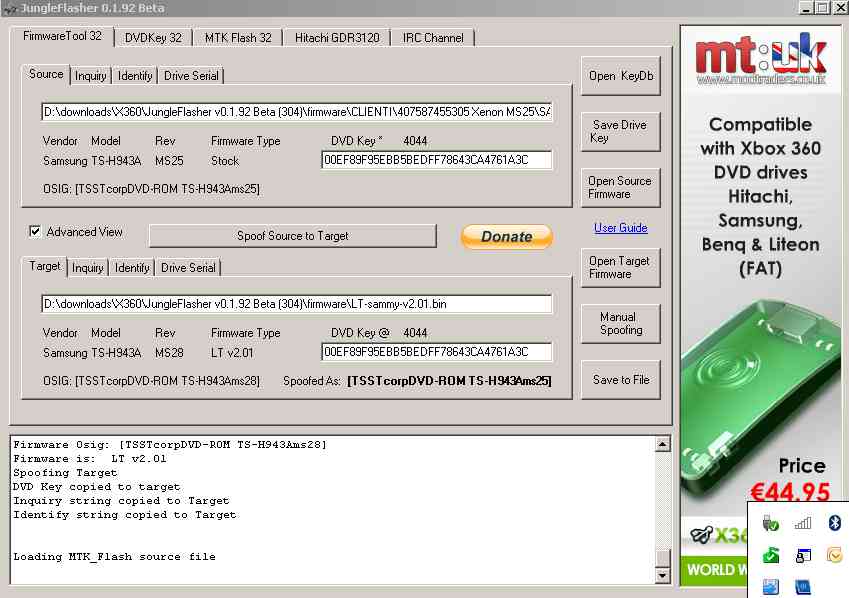This screenshot has width=849, height=598.
Task: Click the log scrollbar thumb
Action: coord(662,558)
